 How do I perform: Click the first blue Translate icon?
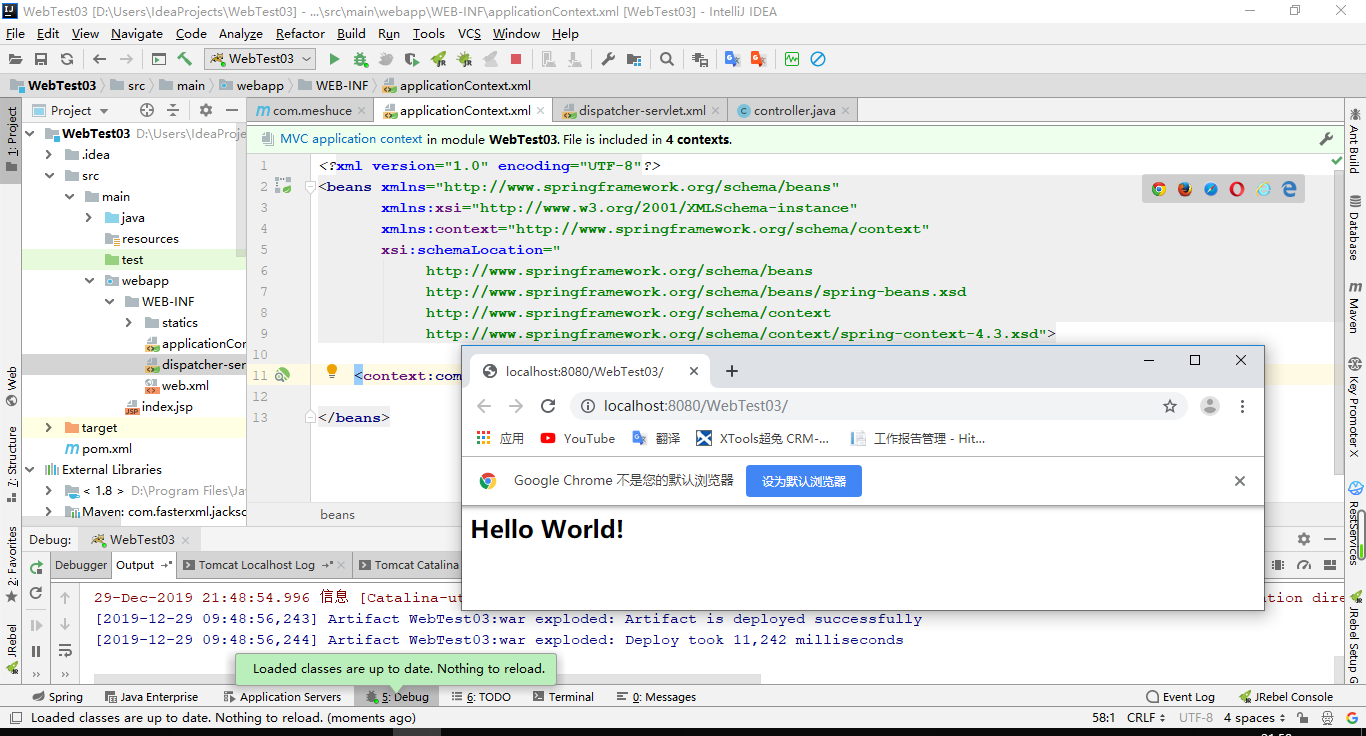pos(733,59)
